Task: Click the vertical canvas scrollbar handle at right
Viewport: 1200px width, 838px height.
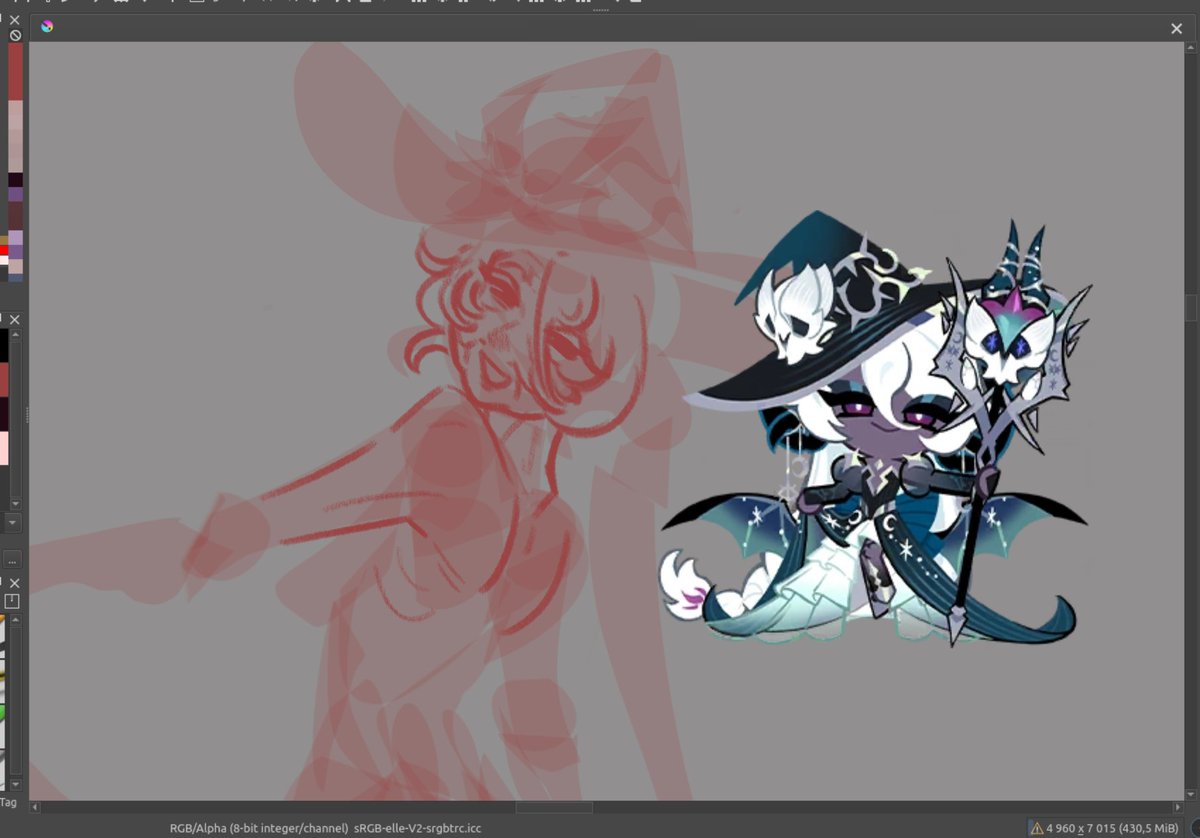Action: click(1191, 307)
